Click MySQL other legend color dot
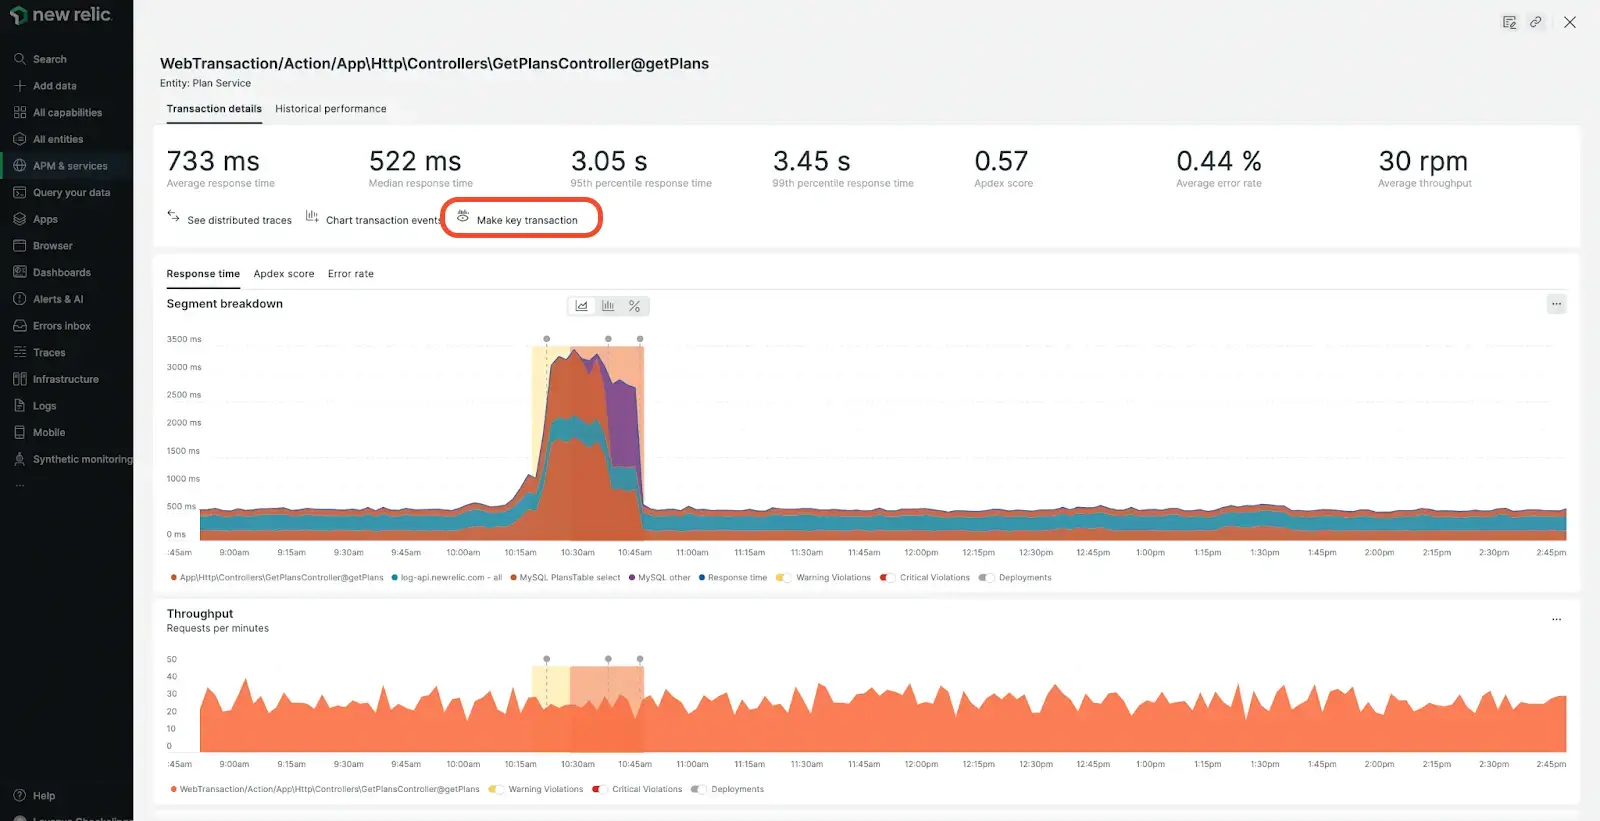 632,578
